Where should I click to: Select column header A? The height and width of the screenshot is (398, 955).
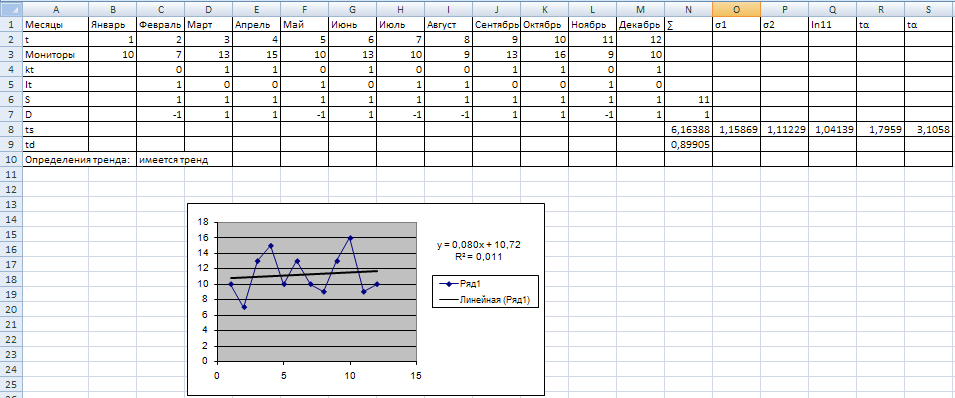point(55,10)
